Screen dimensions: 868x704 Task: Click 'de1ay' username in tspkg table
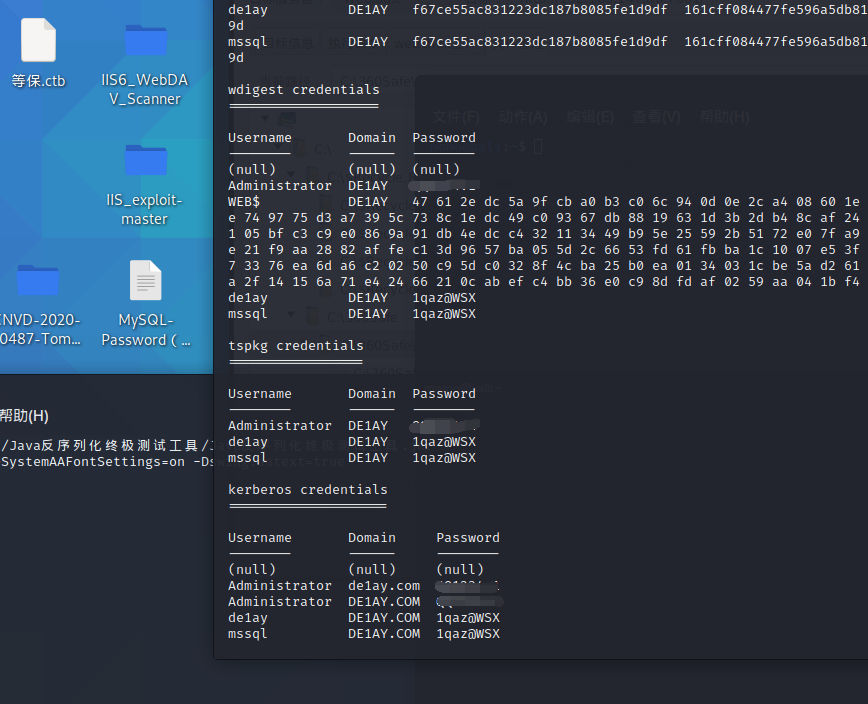248,442
